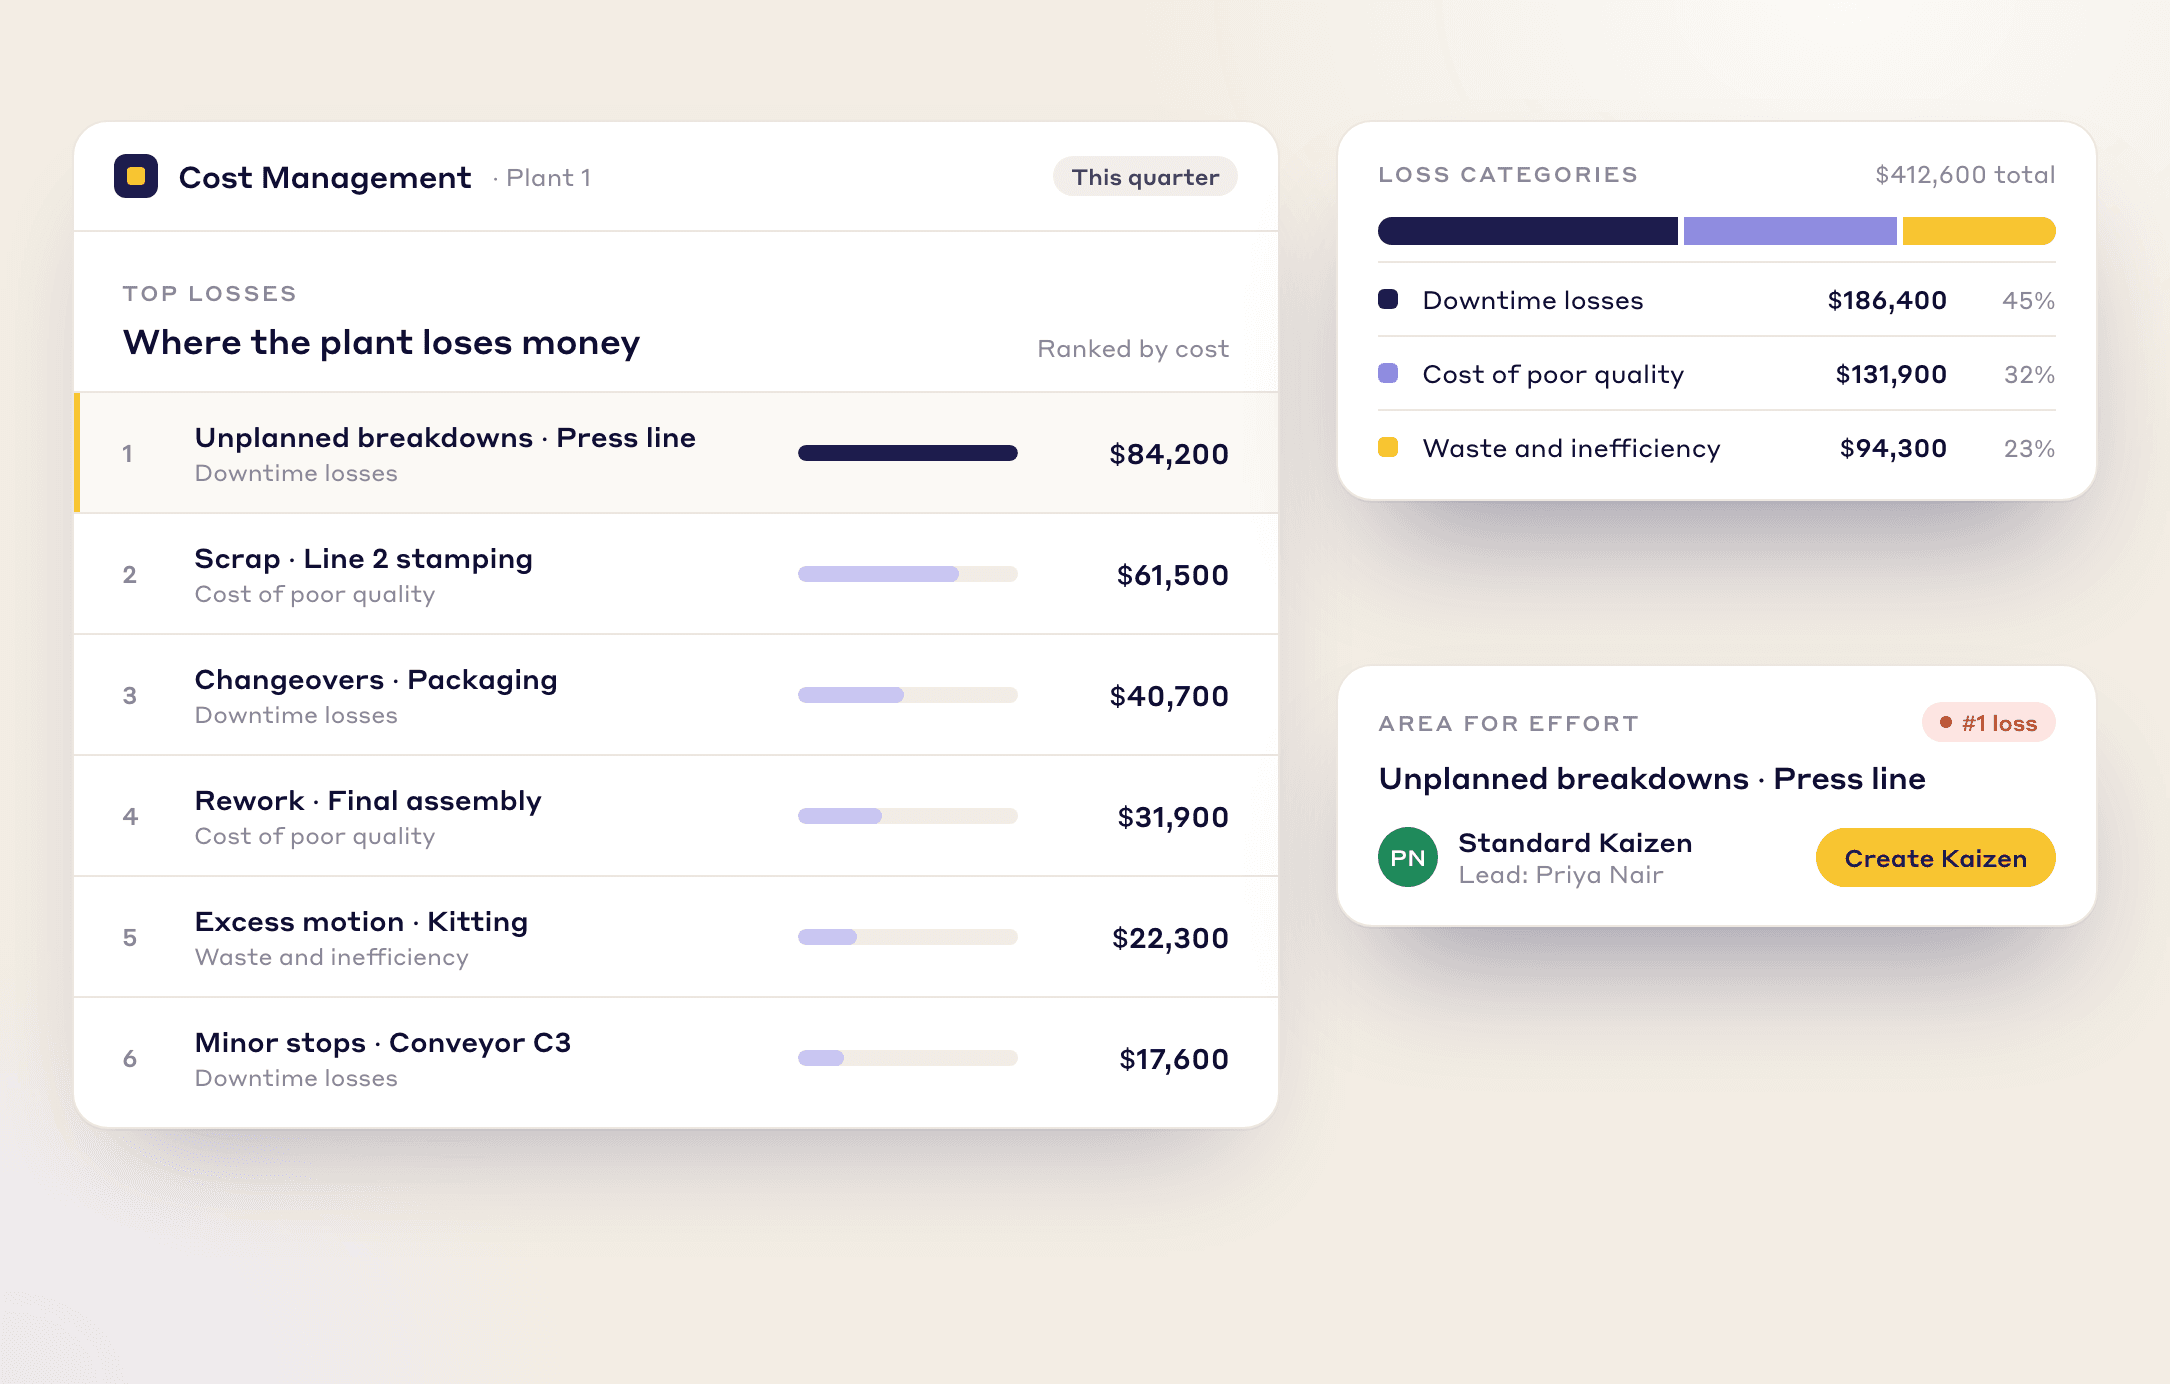Click the Lead: Priya Nair text

coord(1561,875)
